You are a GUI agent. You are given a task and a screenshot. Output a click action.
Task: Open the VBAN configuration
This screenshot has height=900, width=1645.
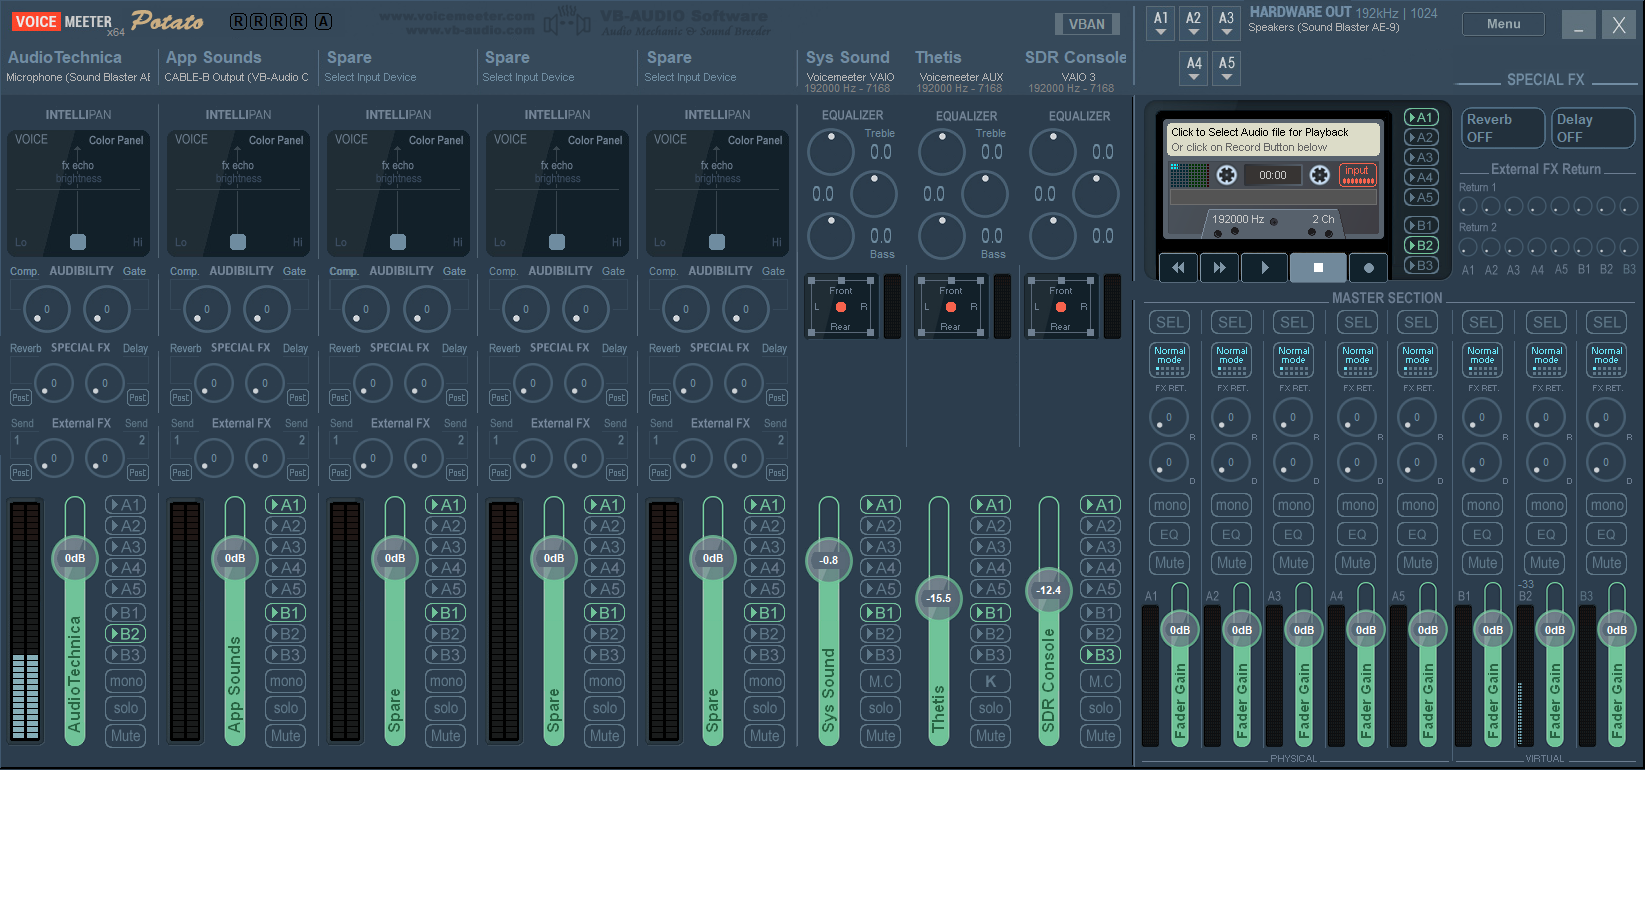tap(1087, 24)
